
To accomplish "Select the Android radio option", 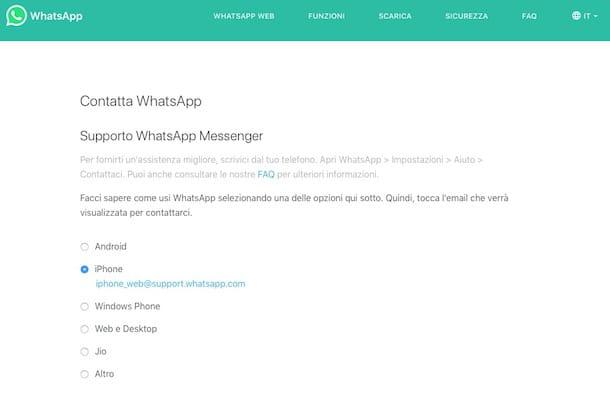I will coord(84,247).
